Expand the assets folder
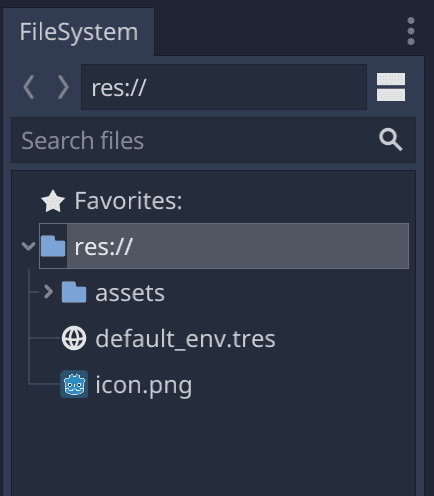 pos(48,292)
